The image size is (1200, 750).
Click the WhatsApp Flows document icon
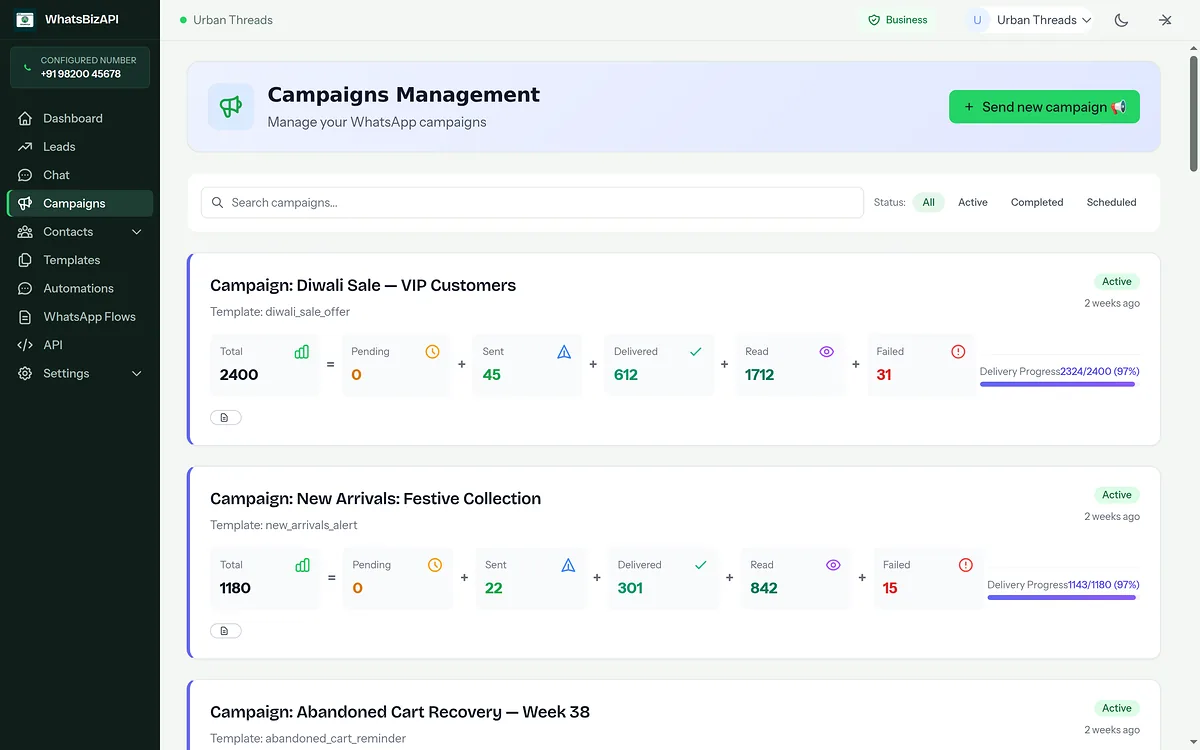coord(25,317)
